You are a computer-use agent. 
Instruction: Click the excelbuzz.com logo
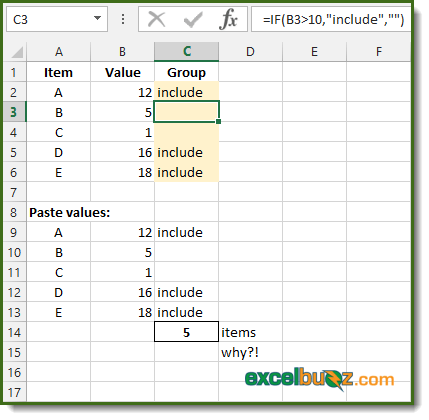[x=319, y=379]
